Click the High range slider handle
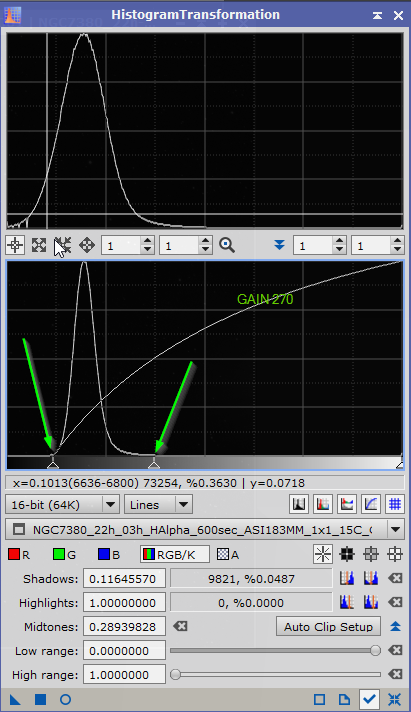The height and width of the screenshot is (712, 411). point(175,675)
